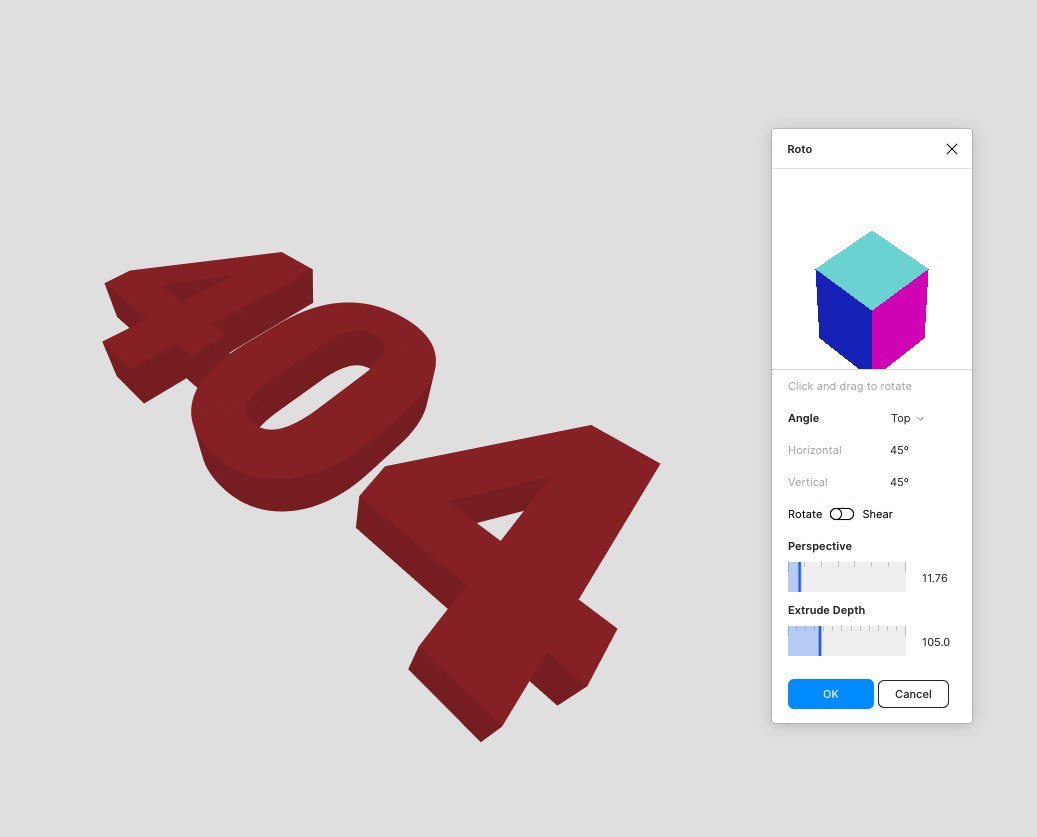Viewport: 1037px width, 837px height.
Task: Click the Extrude Depth value 105.0
Action: click(935, 642)
